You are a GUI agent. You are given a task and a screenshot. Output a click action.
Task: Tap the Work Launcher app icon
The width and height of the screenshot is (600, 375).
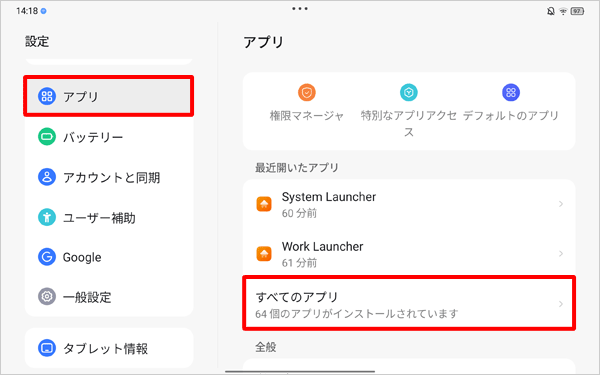[x=264, y=254]
